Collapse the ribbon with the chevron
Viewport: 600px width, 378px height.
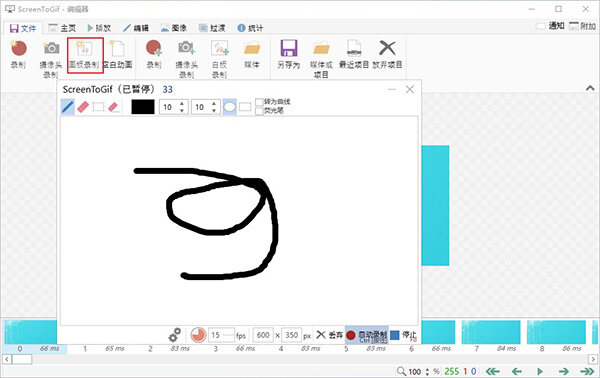coord(590,88)
